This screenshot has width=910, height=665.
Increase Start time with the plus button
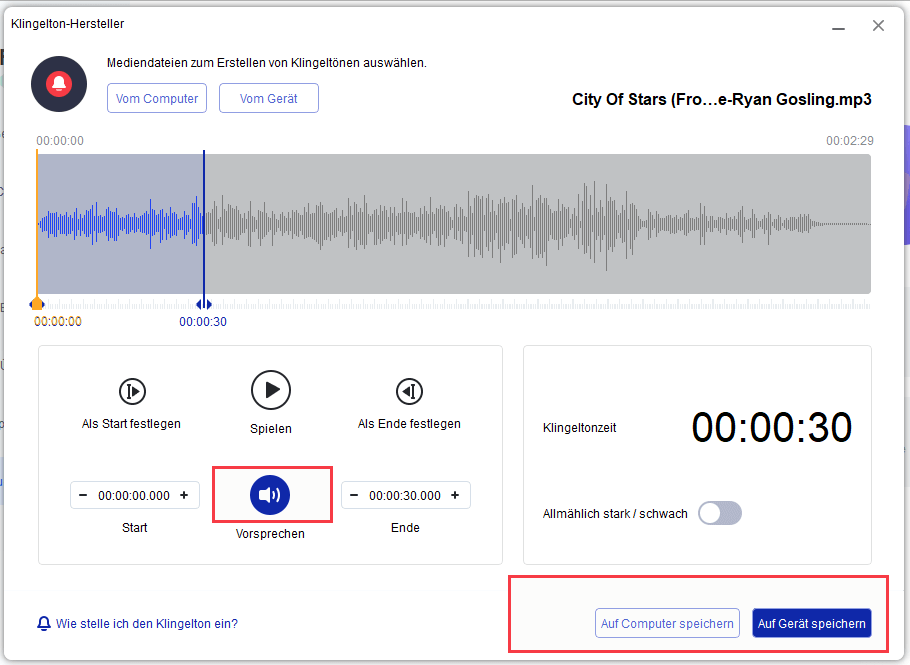click(184, 495)
